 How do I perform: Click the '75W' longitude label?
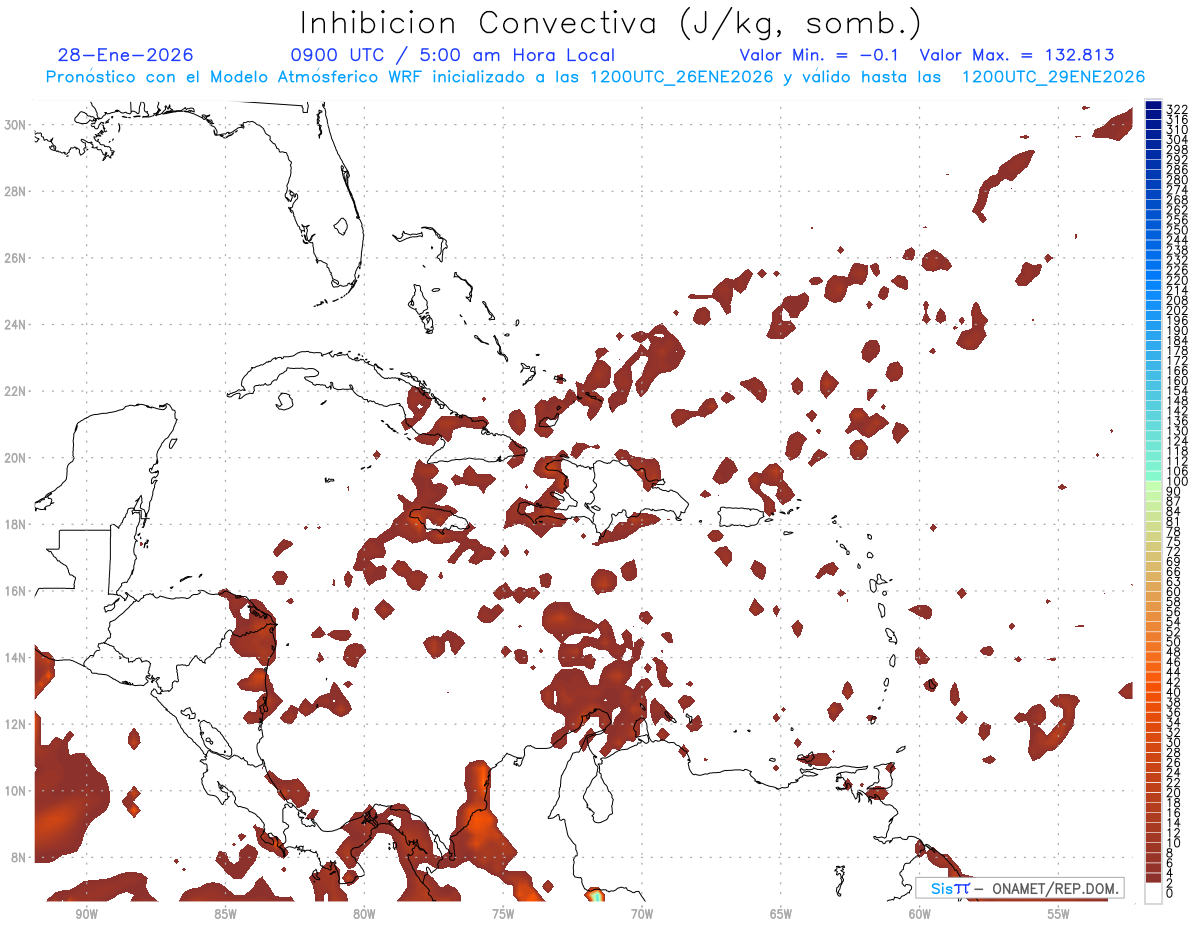coord(503,914)
